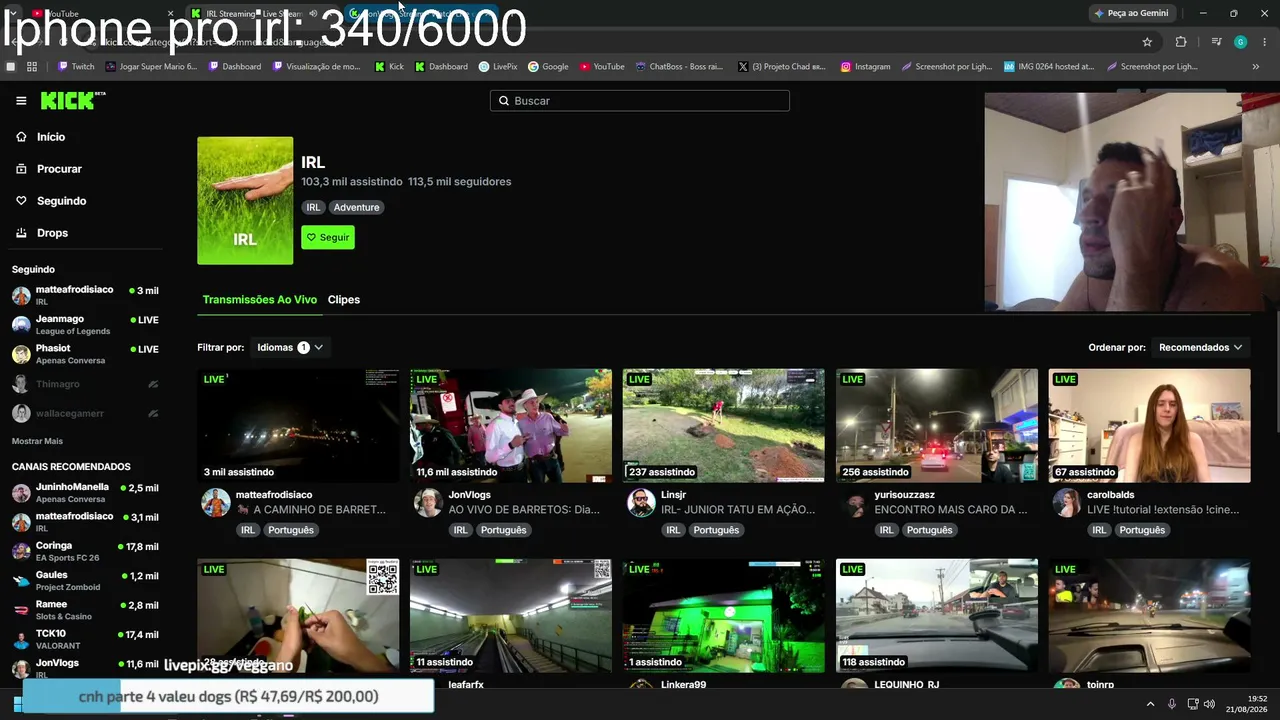
Task: Click Linsjr's avatar icon
Action: [641, 503]
